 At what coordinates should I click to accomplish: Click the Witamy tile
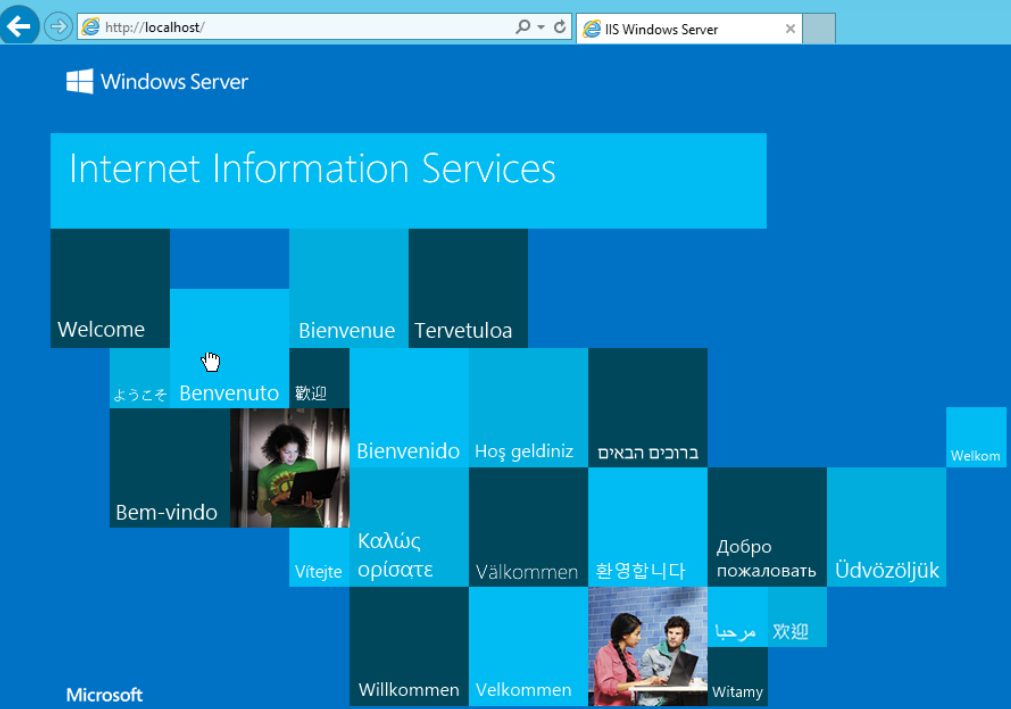pyautogui.click(x=738, y=676)
